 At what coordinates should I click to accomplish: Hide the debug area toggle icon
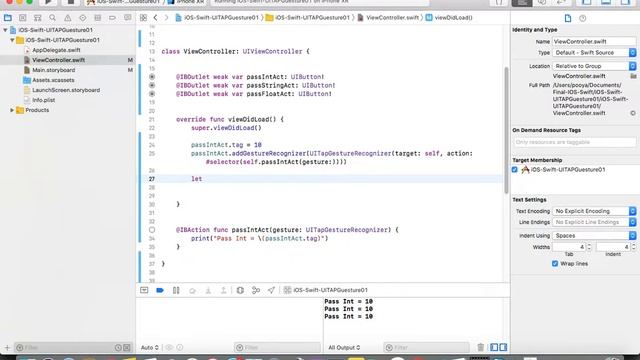tap(144, 290)
